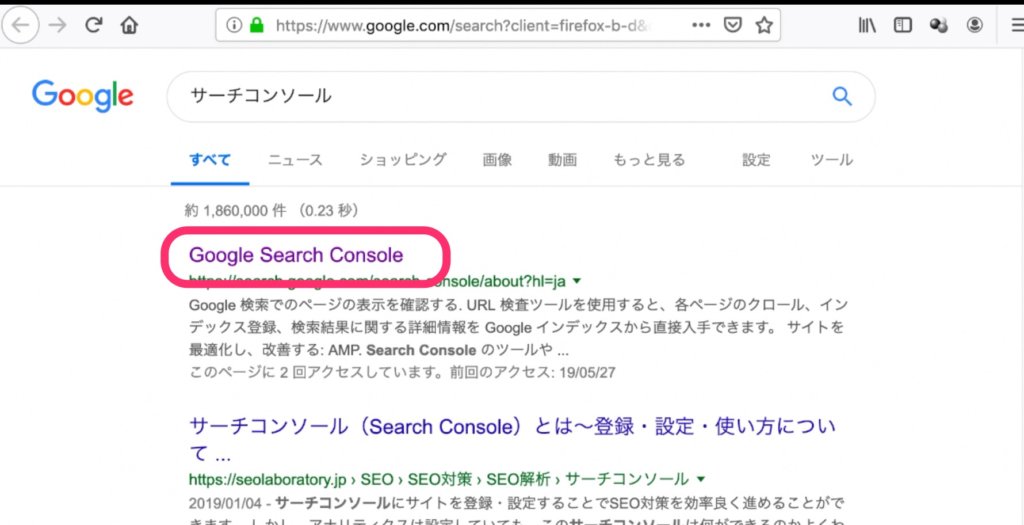1024x525 pixels.
Task: Expand options arrow beside the Search Console URL
Action: point(577,281)
